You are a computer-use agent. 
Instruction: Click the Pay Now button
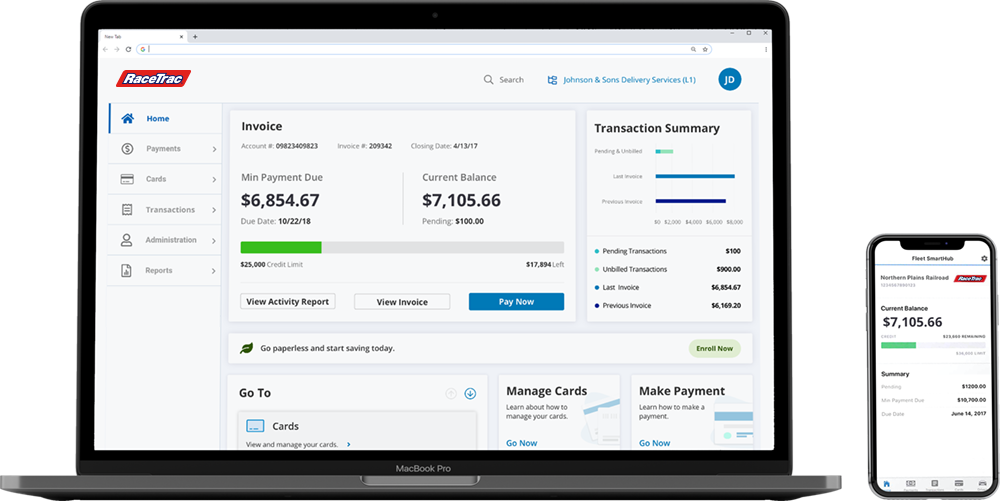[x=517, y=301]
